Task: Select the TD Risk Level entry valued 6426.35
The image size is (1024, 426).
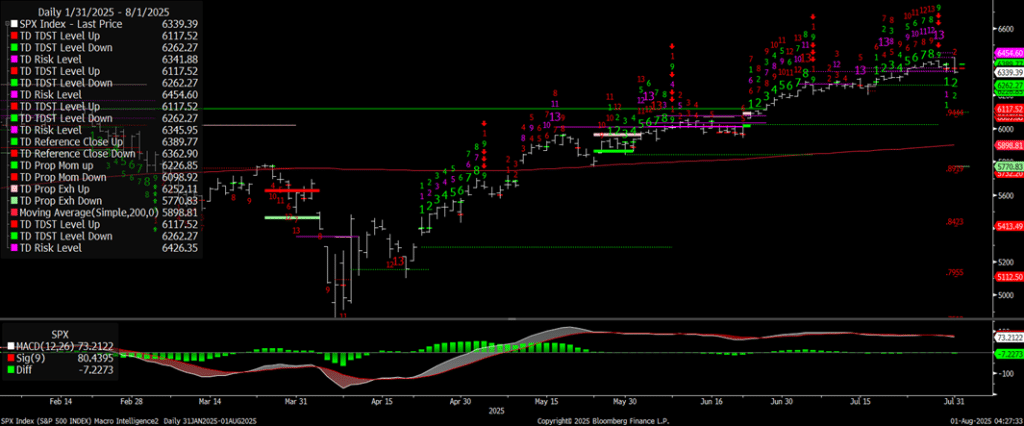Action: 60,247
